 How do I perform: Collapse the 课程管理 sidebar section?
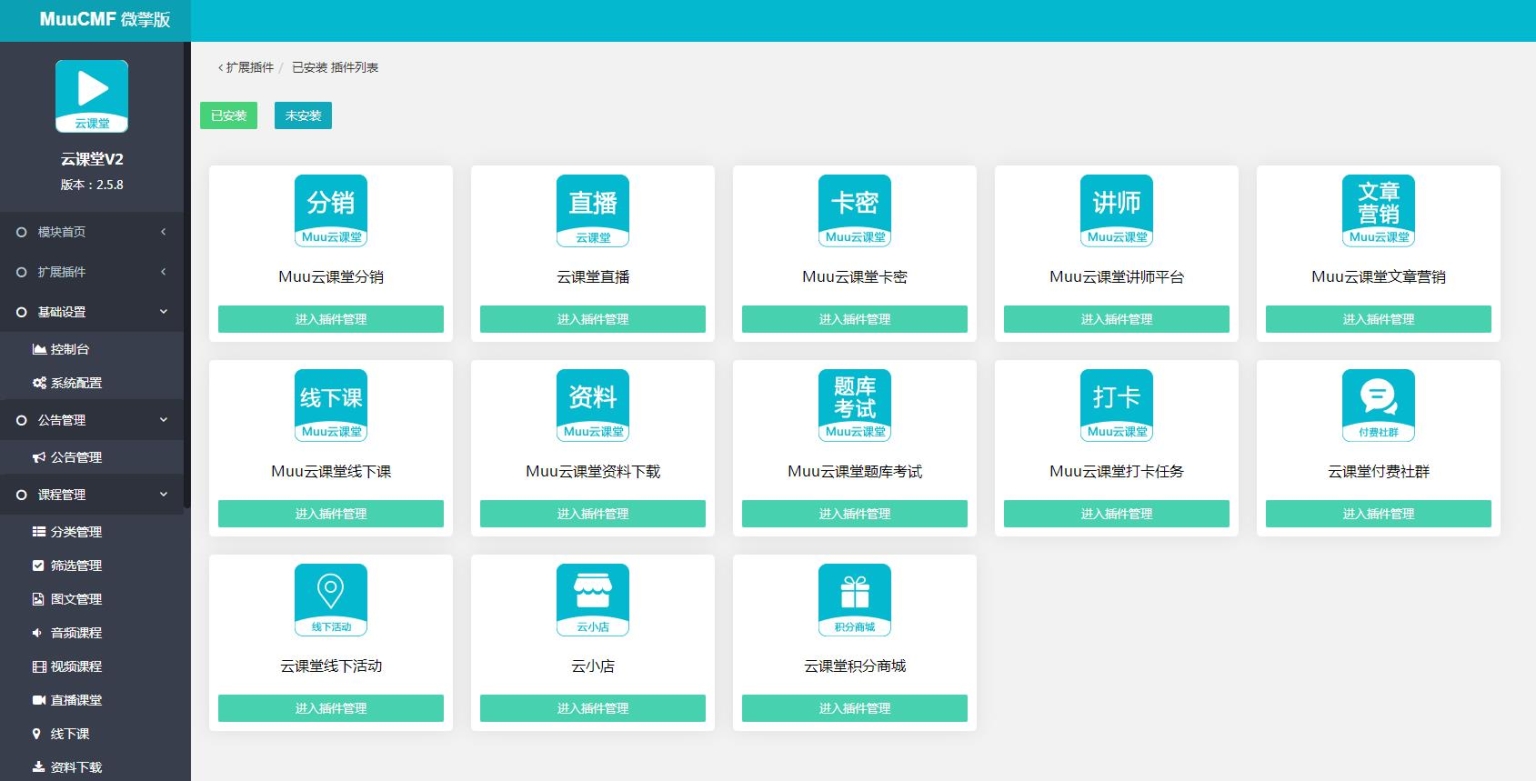(x=92, y=494)
